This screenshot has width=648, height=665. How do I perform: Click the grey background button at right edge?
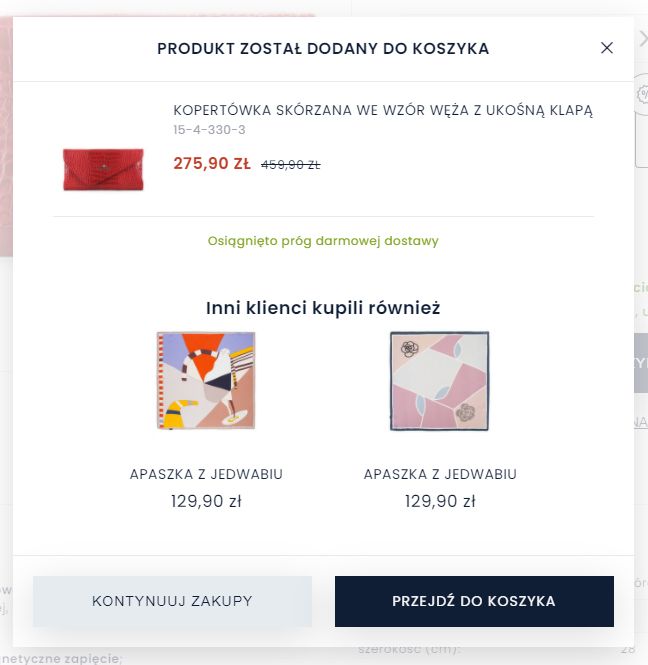[x=641, y=362]
